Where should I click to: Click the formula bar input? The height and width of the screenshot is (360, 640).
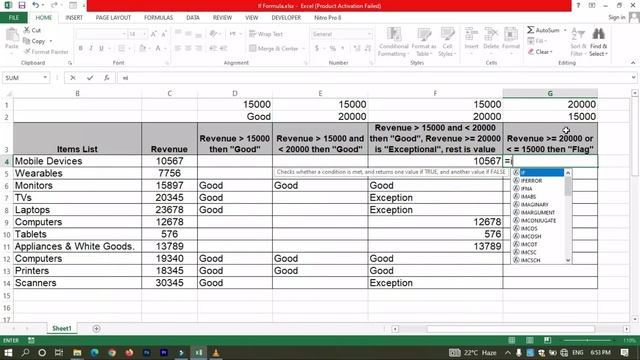click(x=373, y=78)
